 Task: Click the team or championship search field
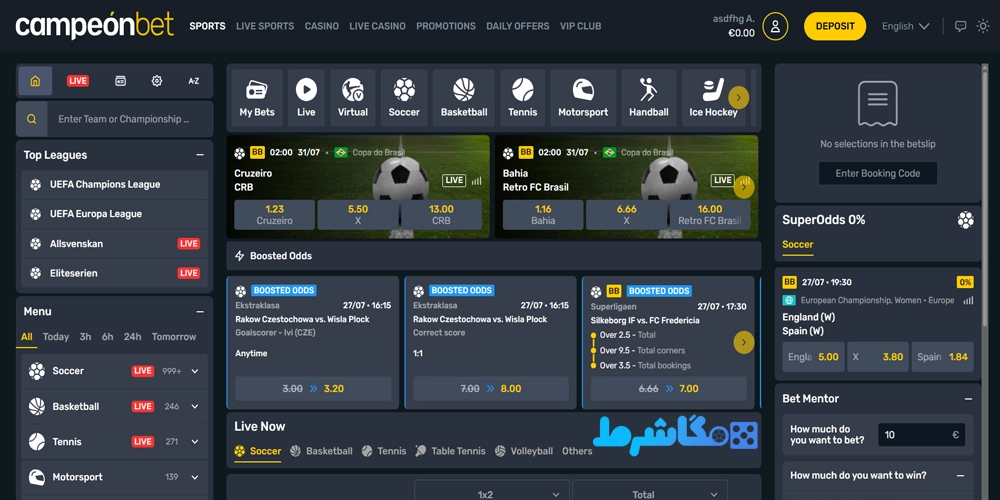coord(130,119)
